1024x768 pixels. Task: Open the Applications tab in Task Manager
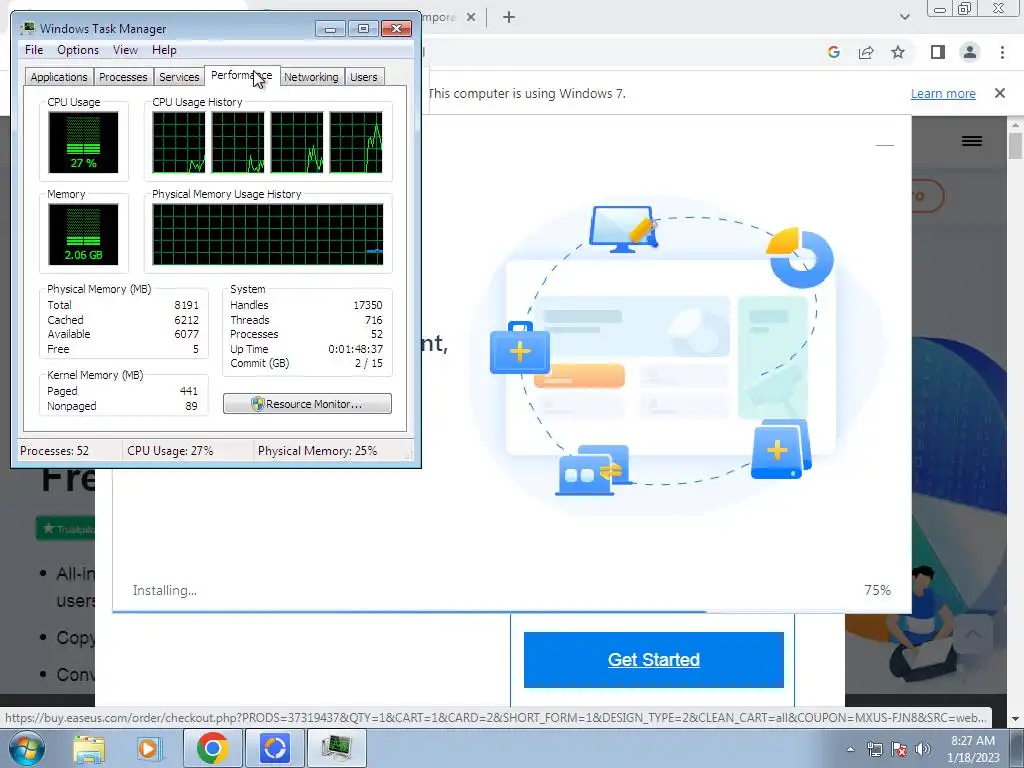(x=59, y=77)
